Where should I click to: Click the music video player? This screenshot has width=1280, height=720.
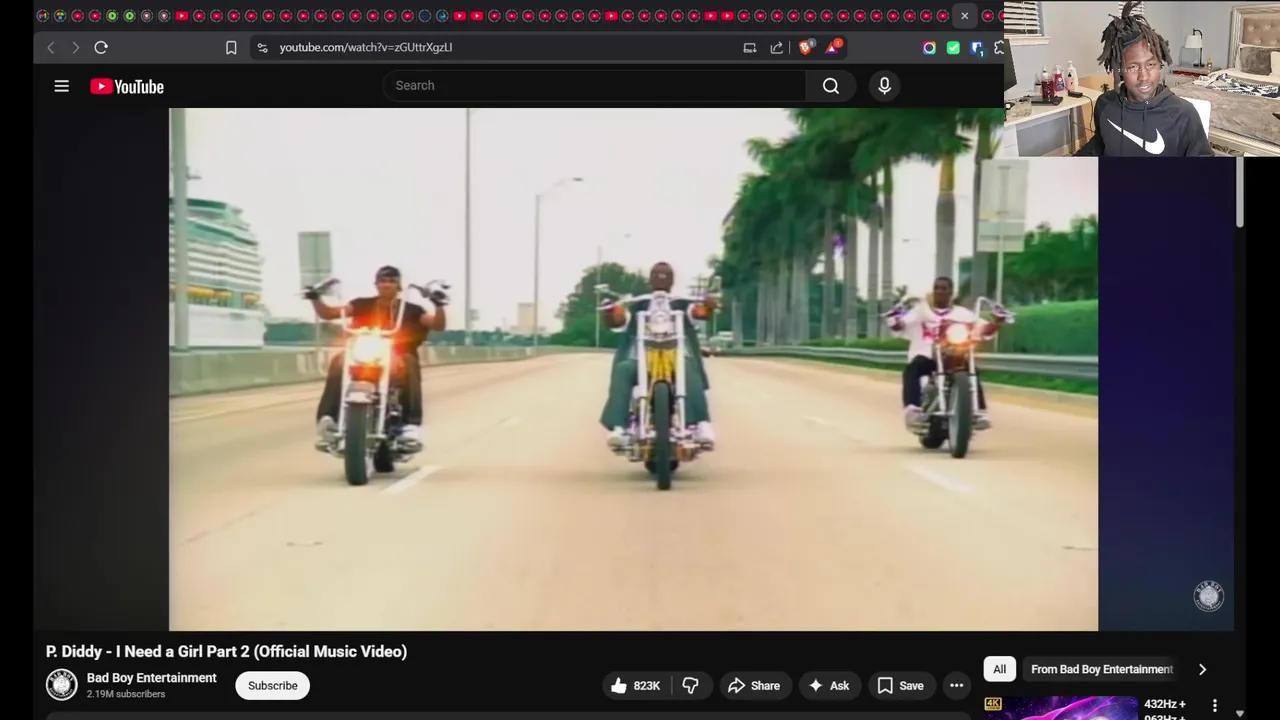pos(633,369)
